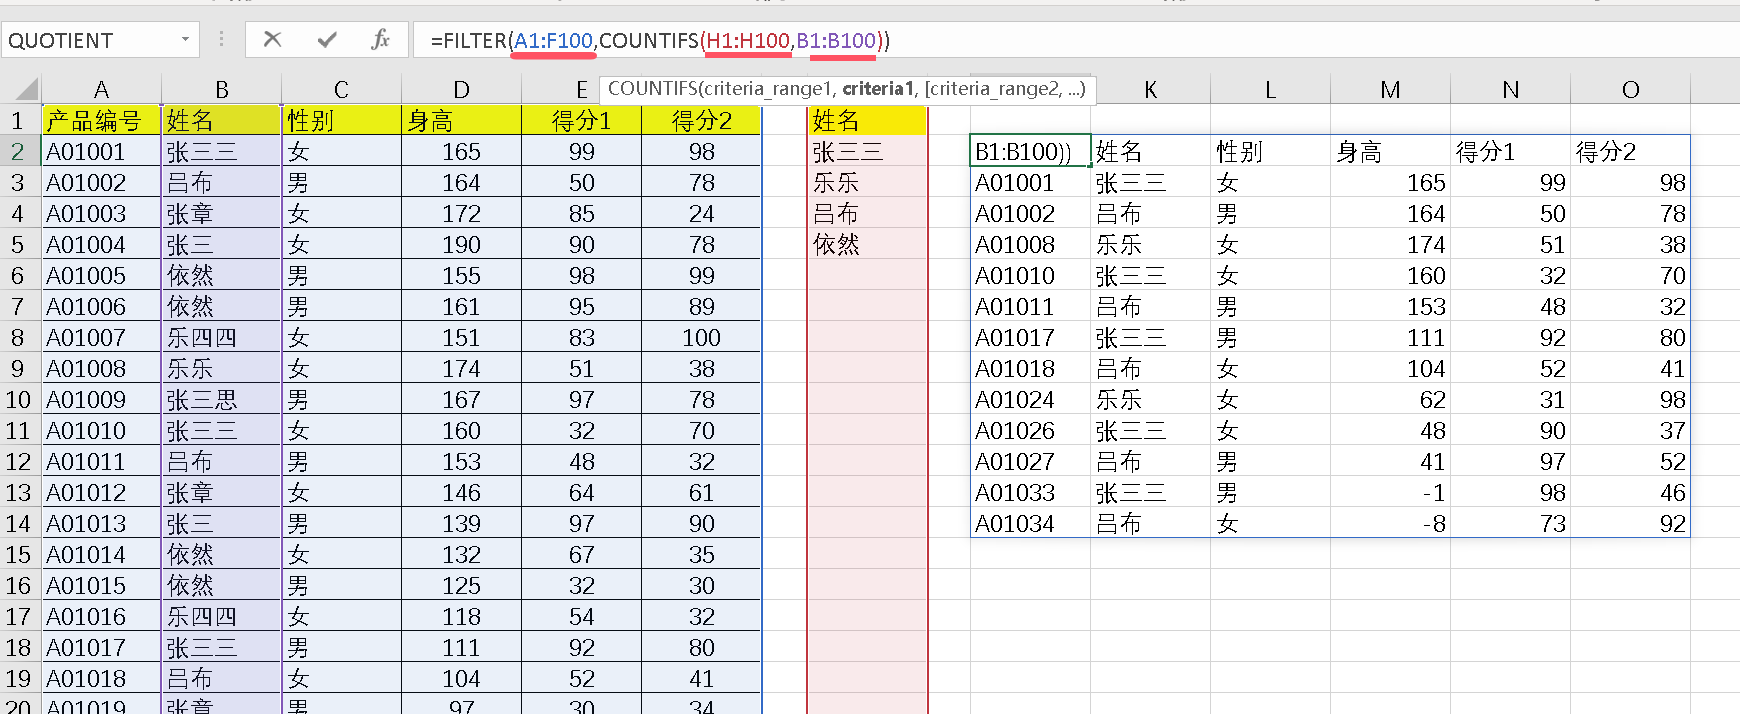Select row 2 header
This screenshot has height=714, width=1740.
tap(19, 151)
